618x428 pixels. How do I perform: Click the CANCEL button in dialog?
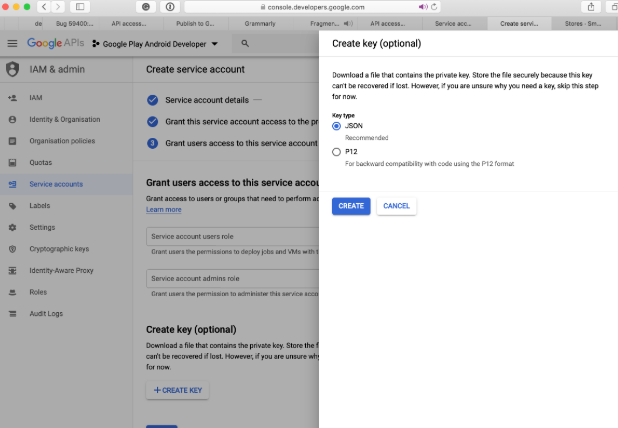(396, 206)
